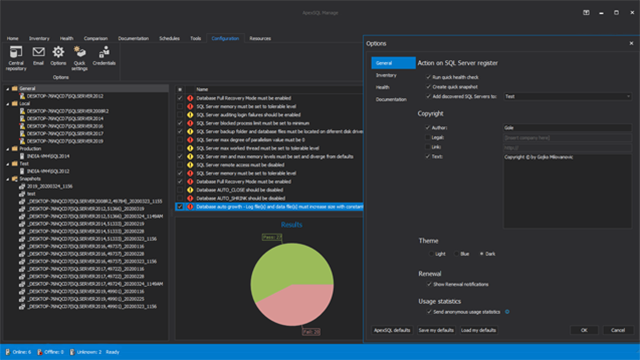Viewport: 640px width, 360px height.
Task: Click Online servers status bar icon
Action: (x=7, y=352)
